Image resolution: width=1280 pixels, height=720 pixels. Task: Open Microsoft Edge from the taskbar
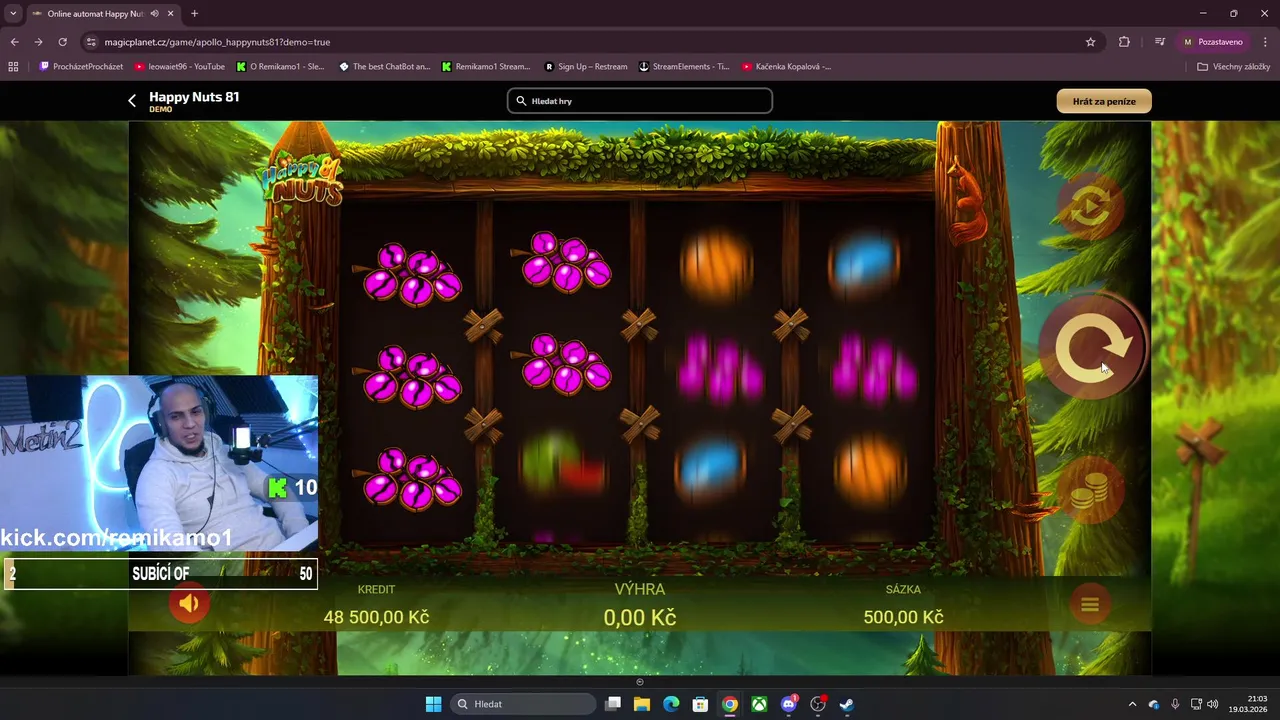[671, 704]
